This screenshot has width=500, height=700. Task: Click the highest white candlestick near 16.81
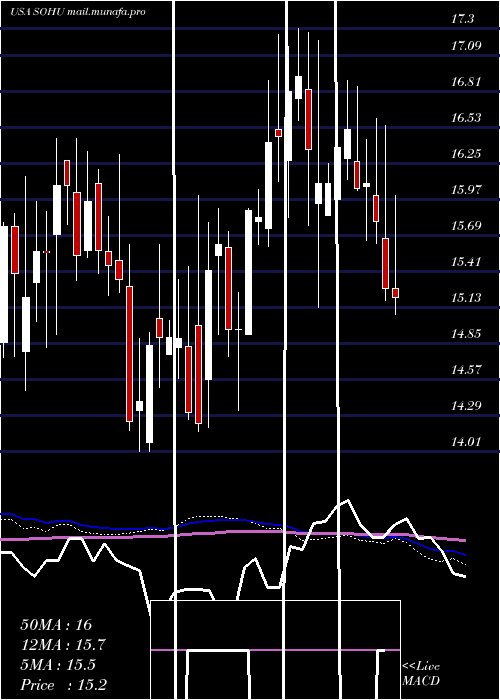point(298,88)
